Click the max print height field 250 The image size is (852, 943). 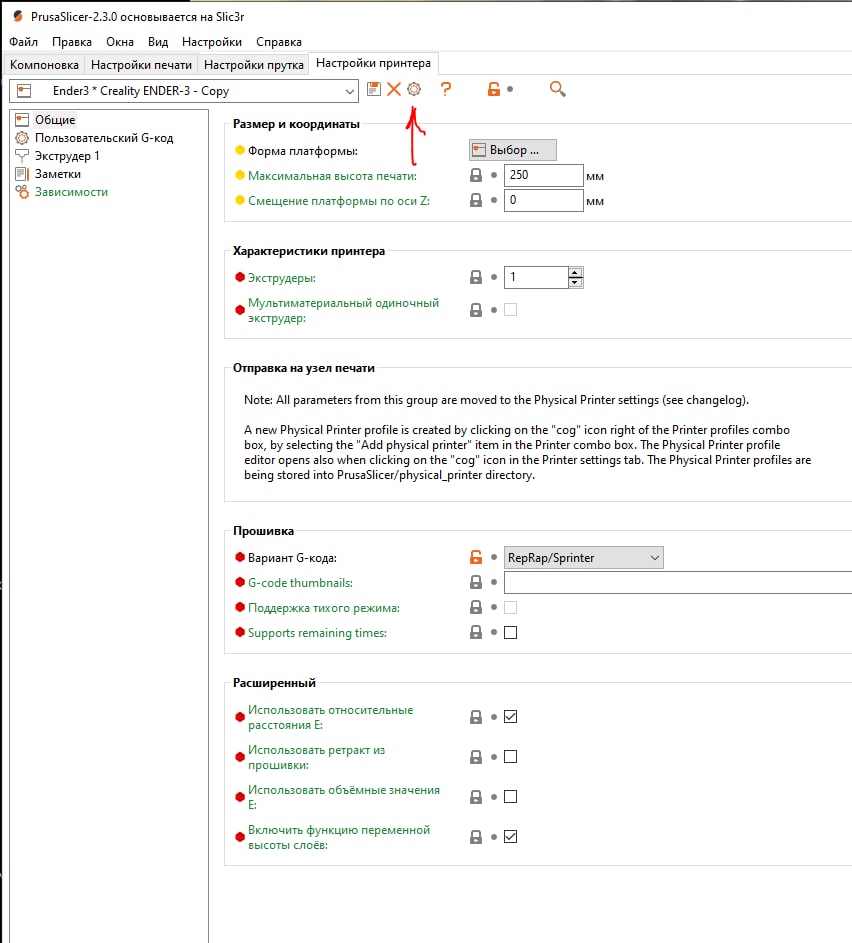pyautogui.click(x=544, y=175)
